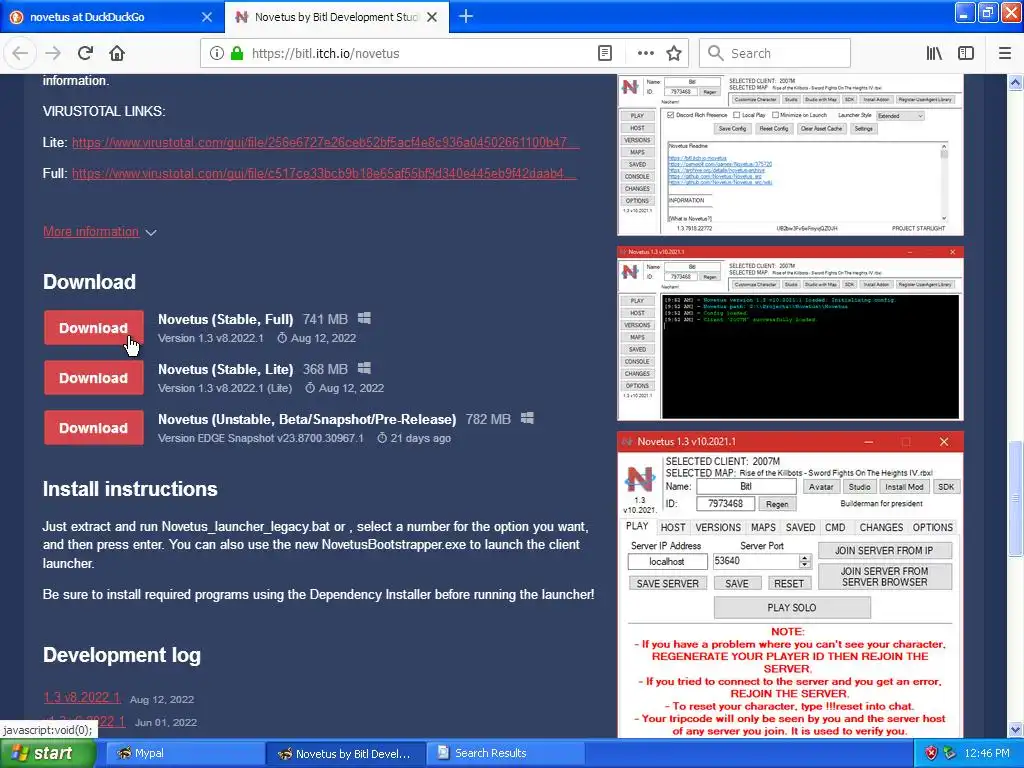This screenshot has height=768, width=1024.
Task: Click Windows icon next to 782 MB
Action: coord(527,418)
